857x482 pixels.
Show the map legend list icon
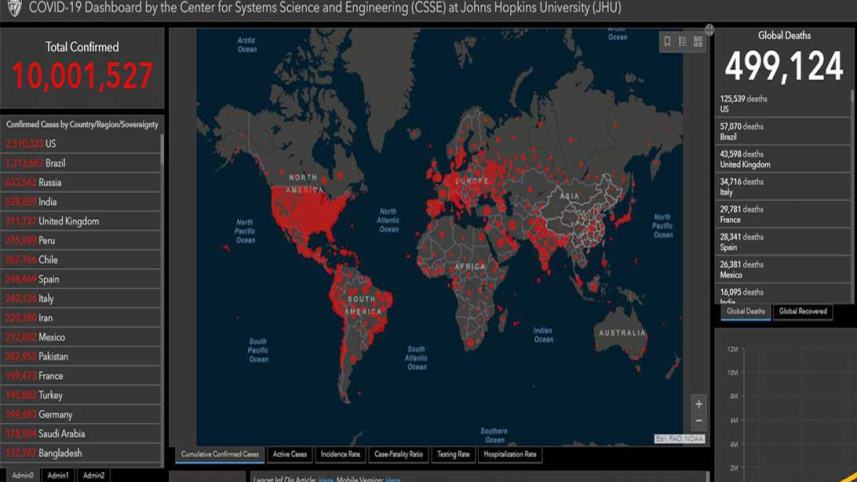[x=683, y=42]
